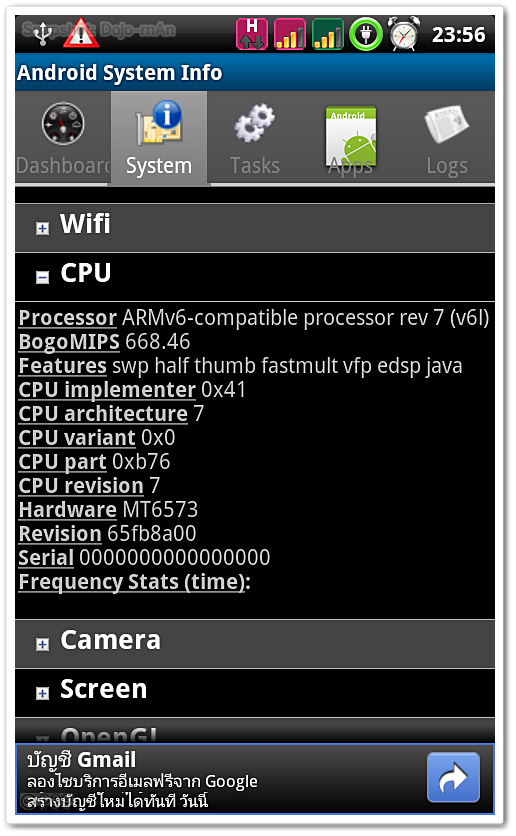Click the Processor label link

[68, 318]
